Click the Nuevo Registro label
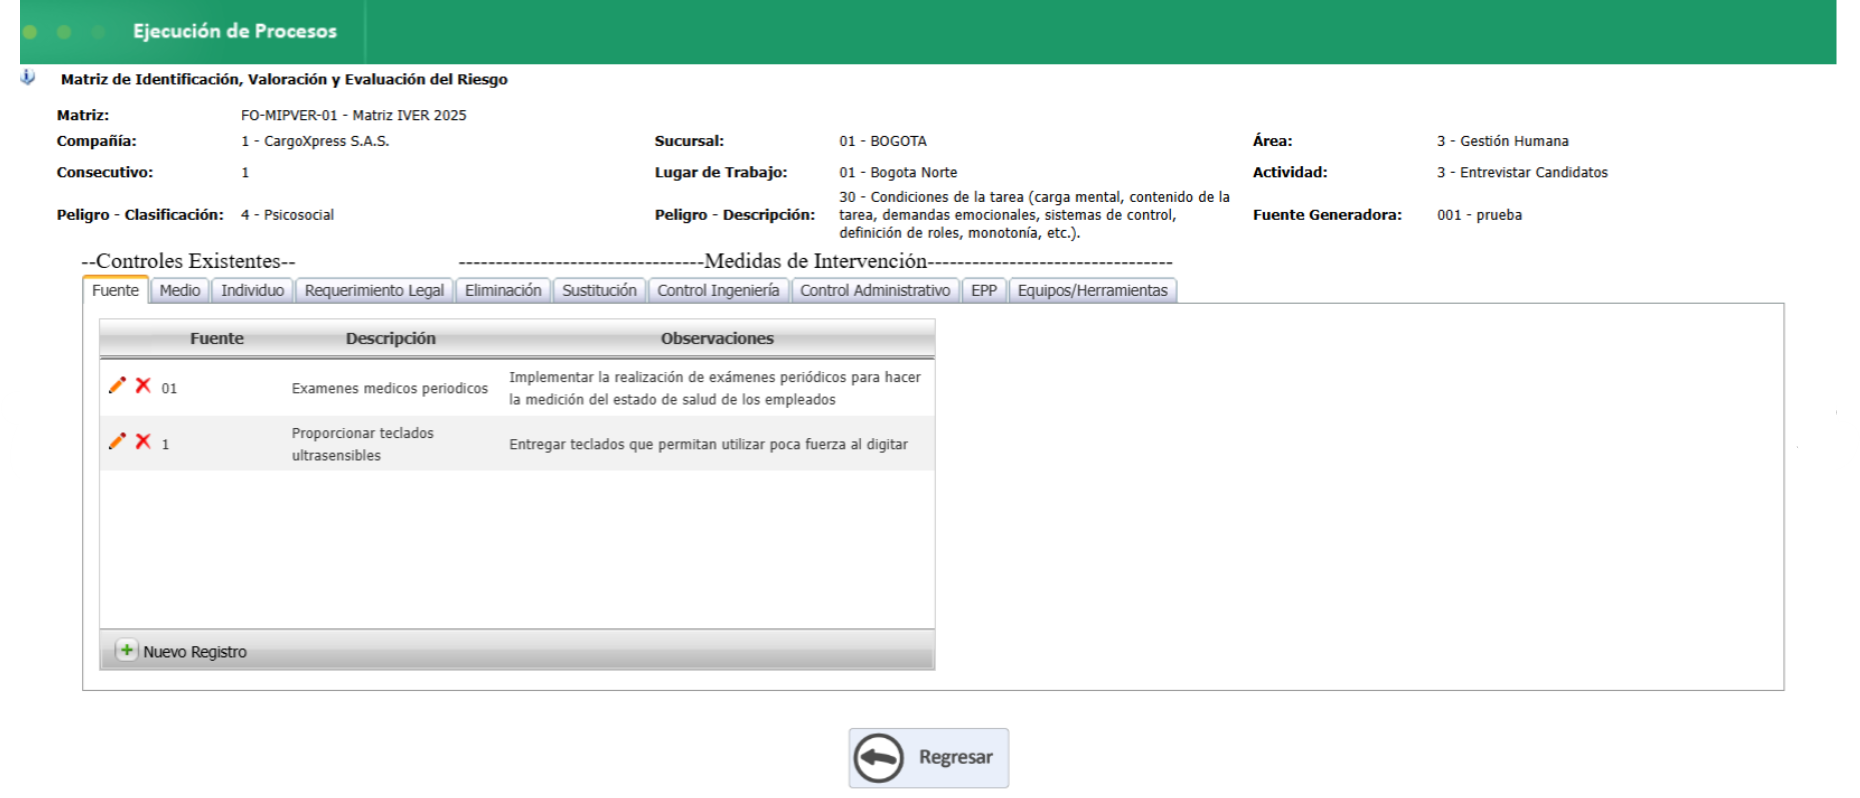 tap(195, 652)
